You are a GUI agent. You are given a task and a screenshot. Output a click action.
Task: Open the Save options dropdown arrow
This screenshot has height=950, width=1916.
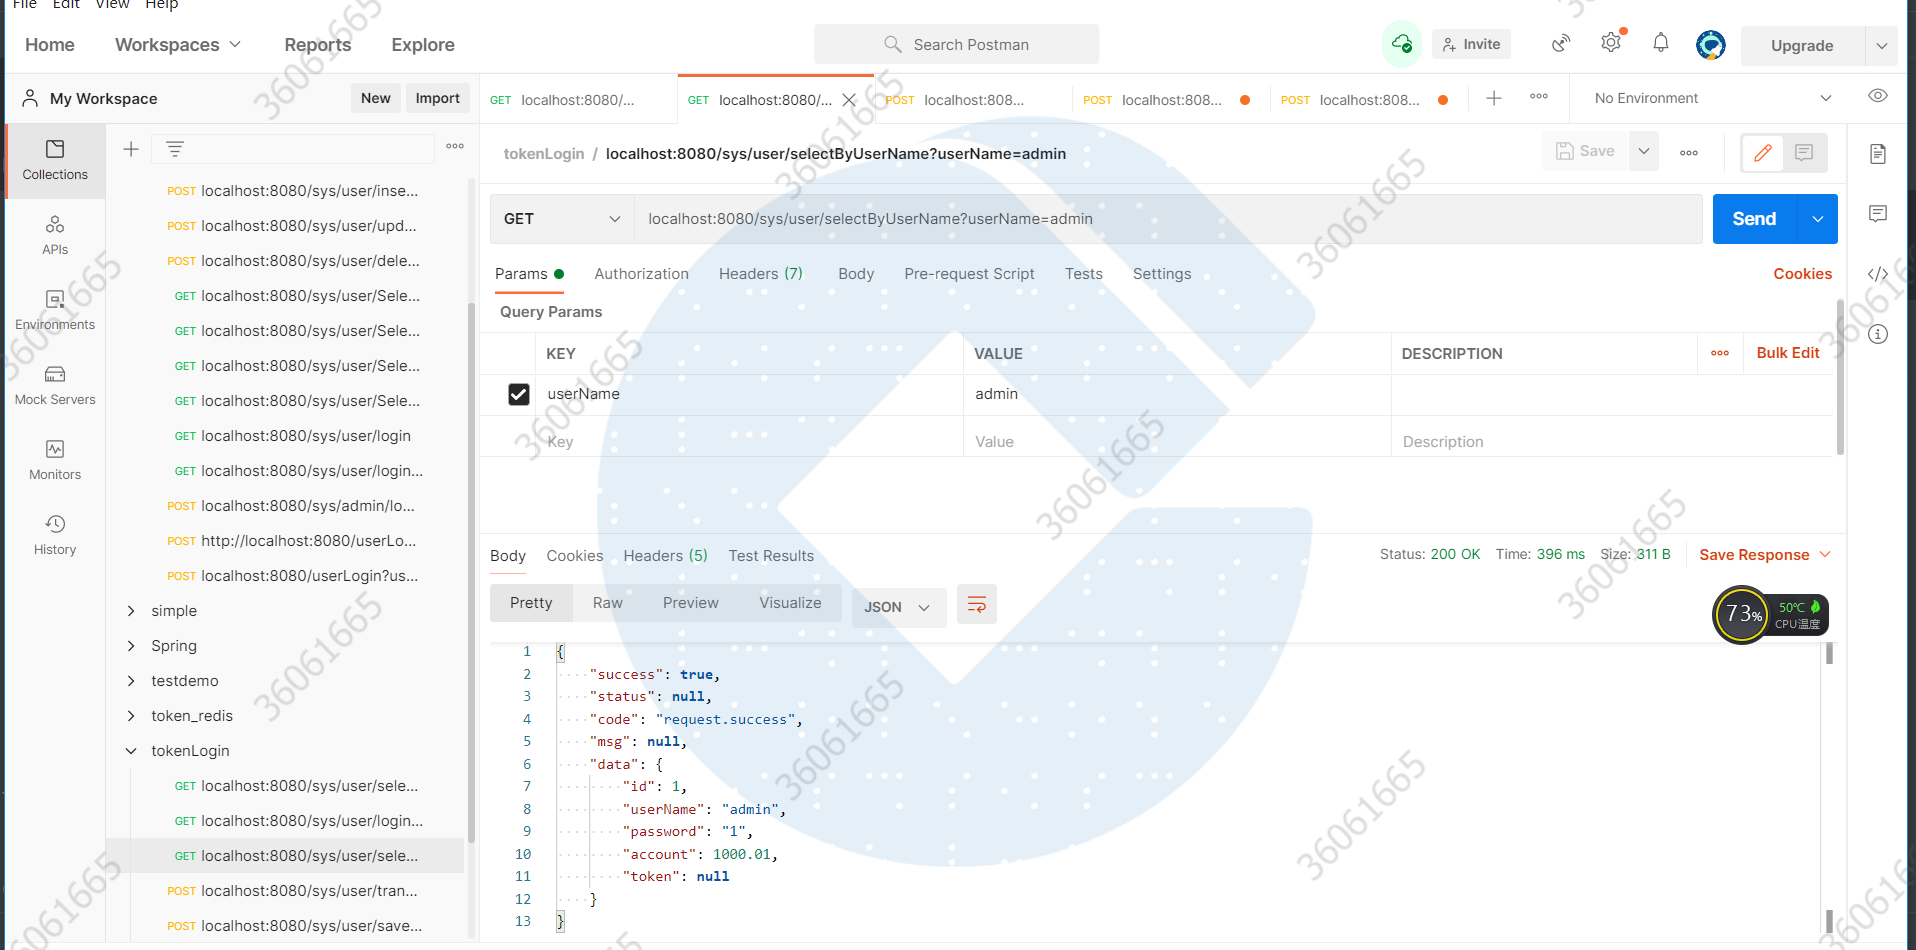tap(1643, 151)
